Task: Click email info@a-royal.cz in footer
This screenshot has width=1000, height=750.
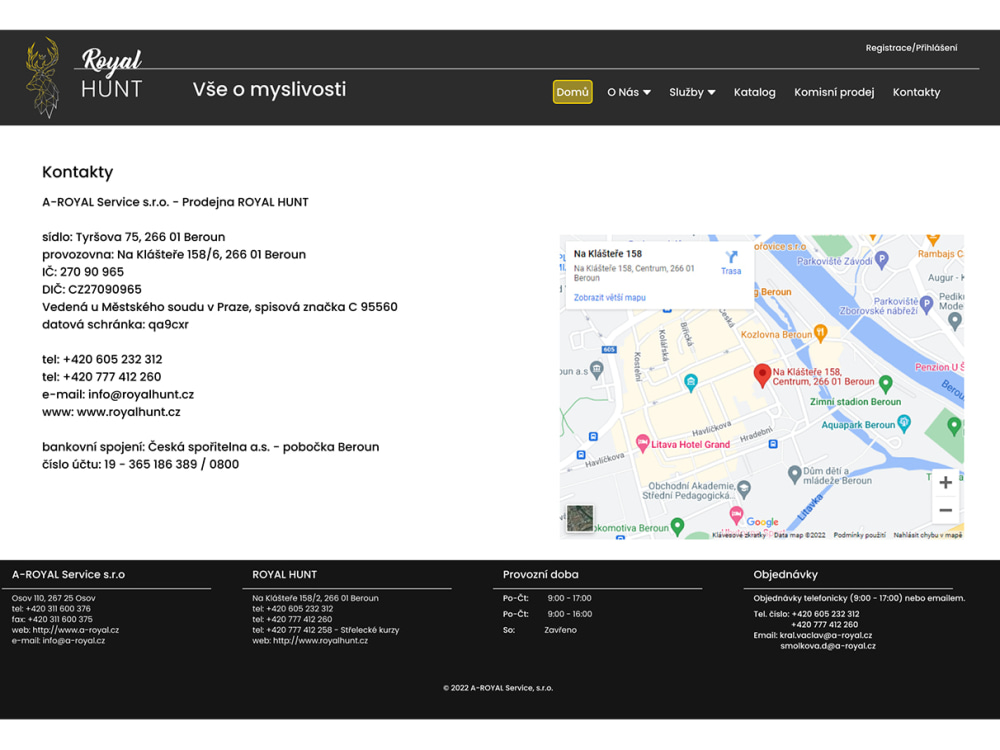Action: point(73,640)
